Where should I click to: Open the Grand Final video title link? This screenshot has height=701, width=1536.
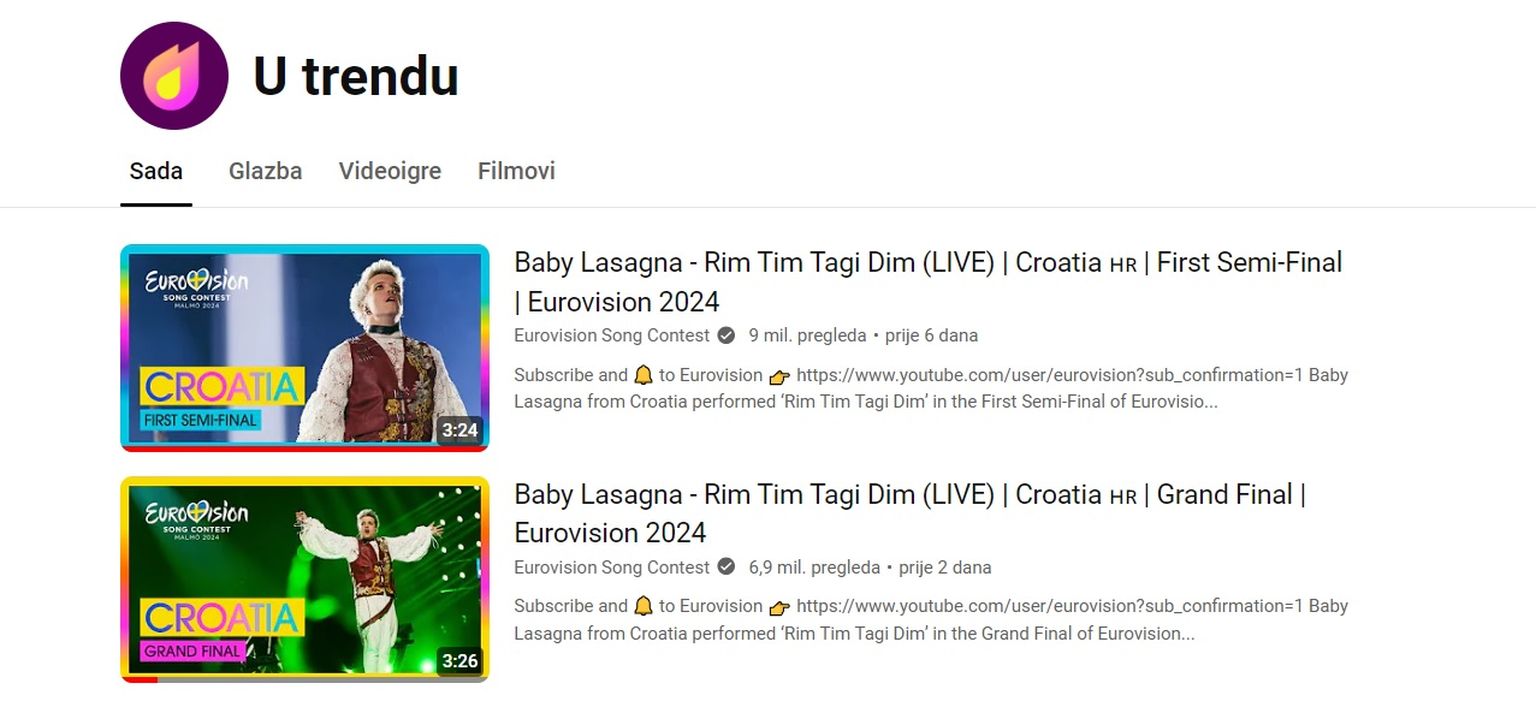pos(910,513)
